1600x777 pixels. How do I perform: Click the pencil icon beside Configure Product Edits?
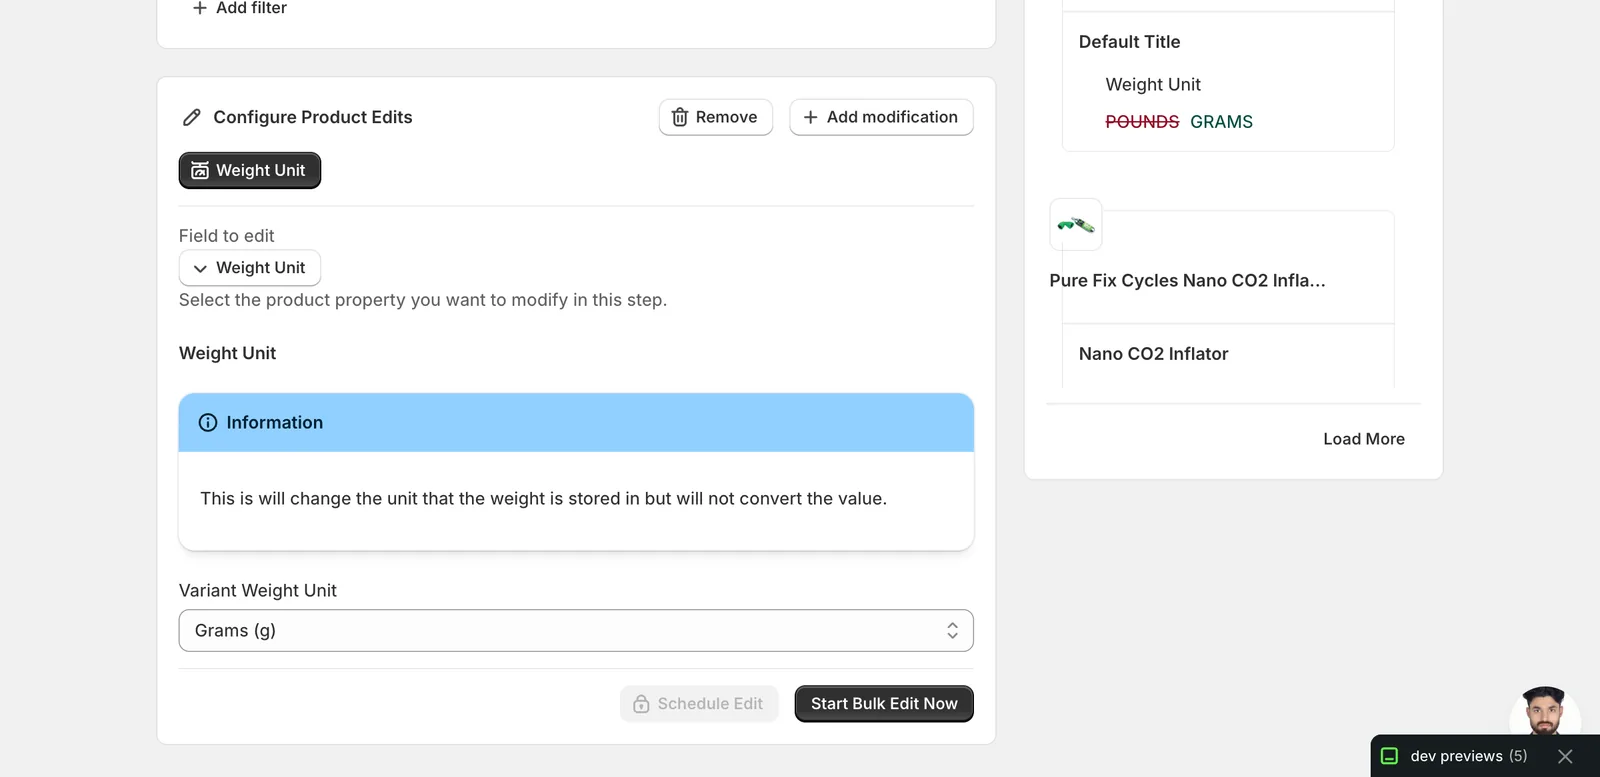click(192, 117)
